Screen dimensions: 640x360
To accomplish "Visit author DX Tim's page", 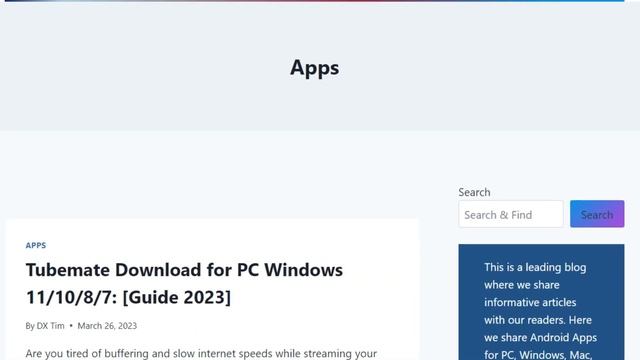I will tap(51, 326).
